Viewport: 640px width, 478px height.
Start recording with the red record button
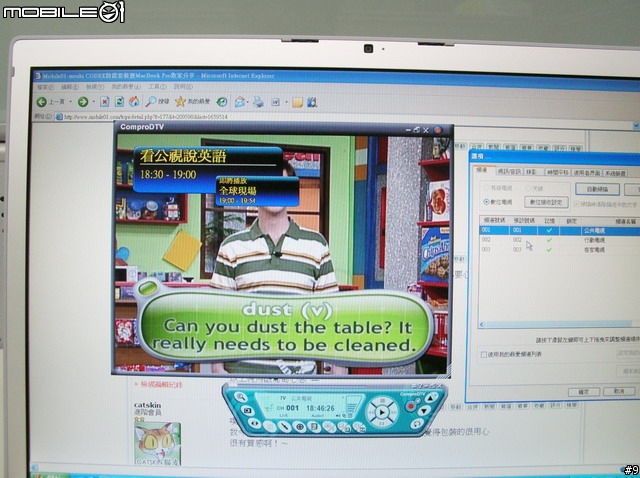pyautogui.click(x=411, y=407)
